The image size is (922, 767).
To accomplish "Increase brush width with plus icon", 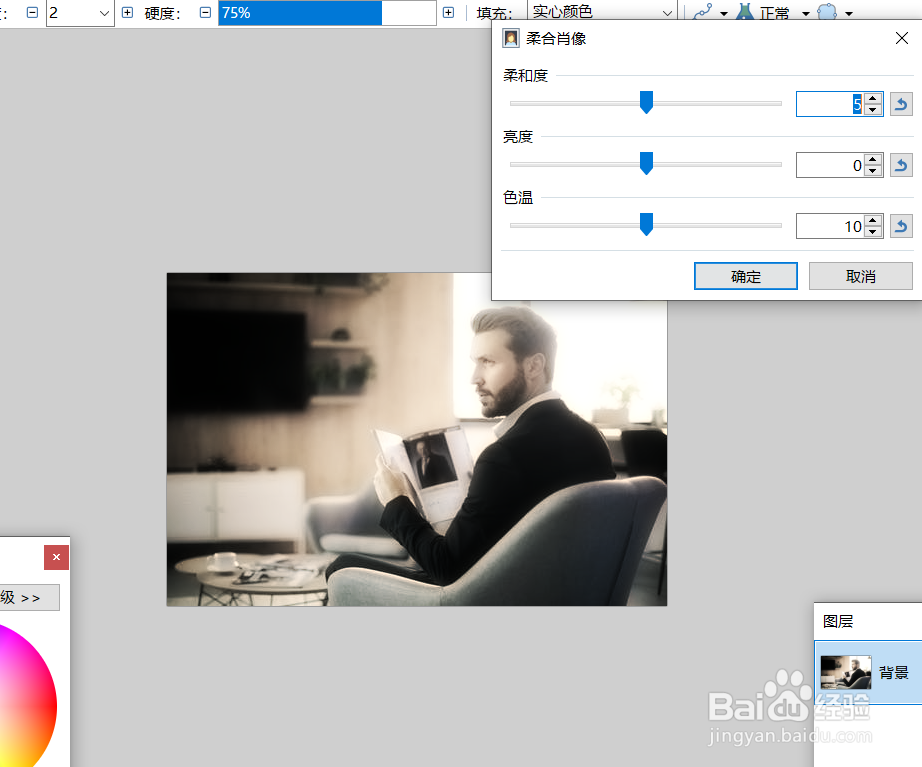I will (x=127, y=12).
